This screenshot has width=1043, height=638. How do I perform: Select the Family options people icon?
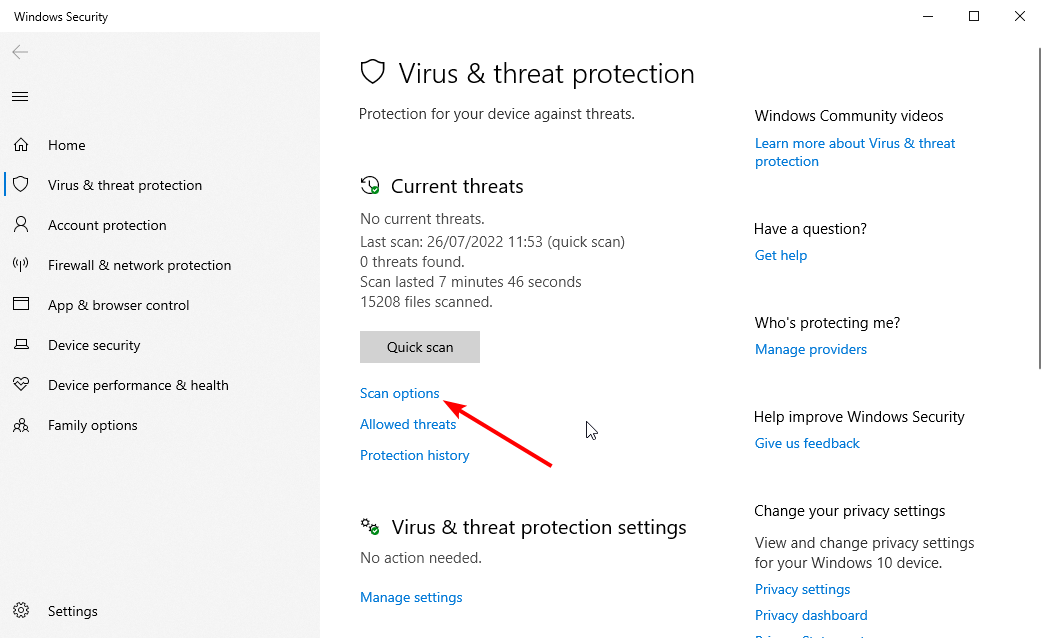tap(21, 425)
